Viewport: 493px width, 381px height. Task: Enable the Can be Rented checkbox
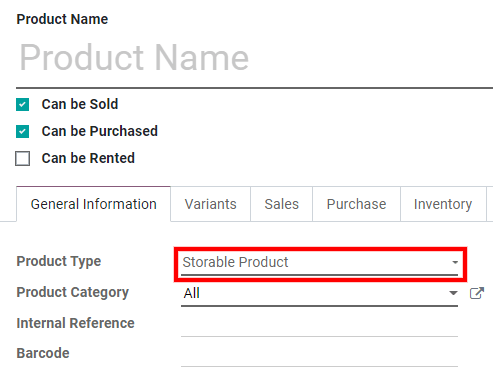pos(22,158)
